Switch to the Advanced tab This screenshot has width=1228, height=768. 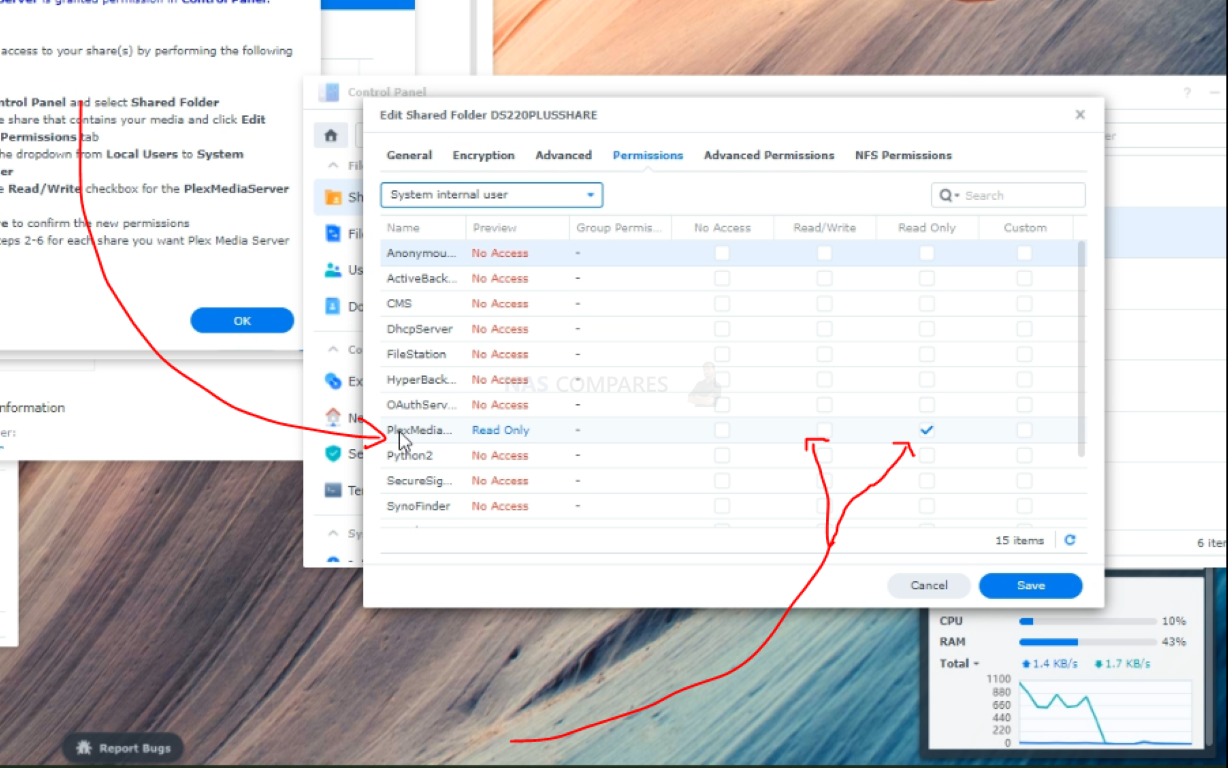[563, 155]
